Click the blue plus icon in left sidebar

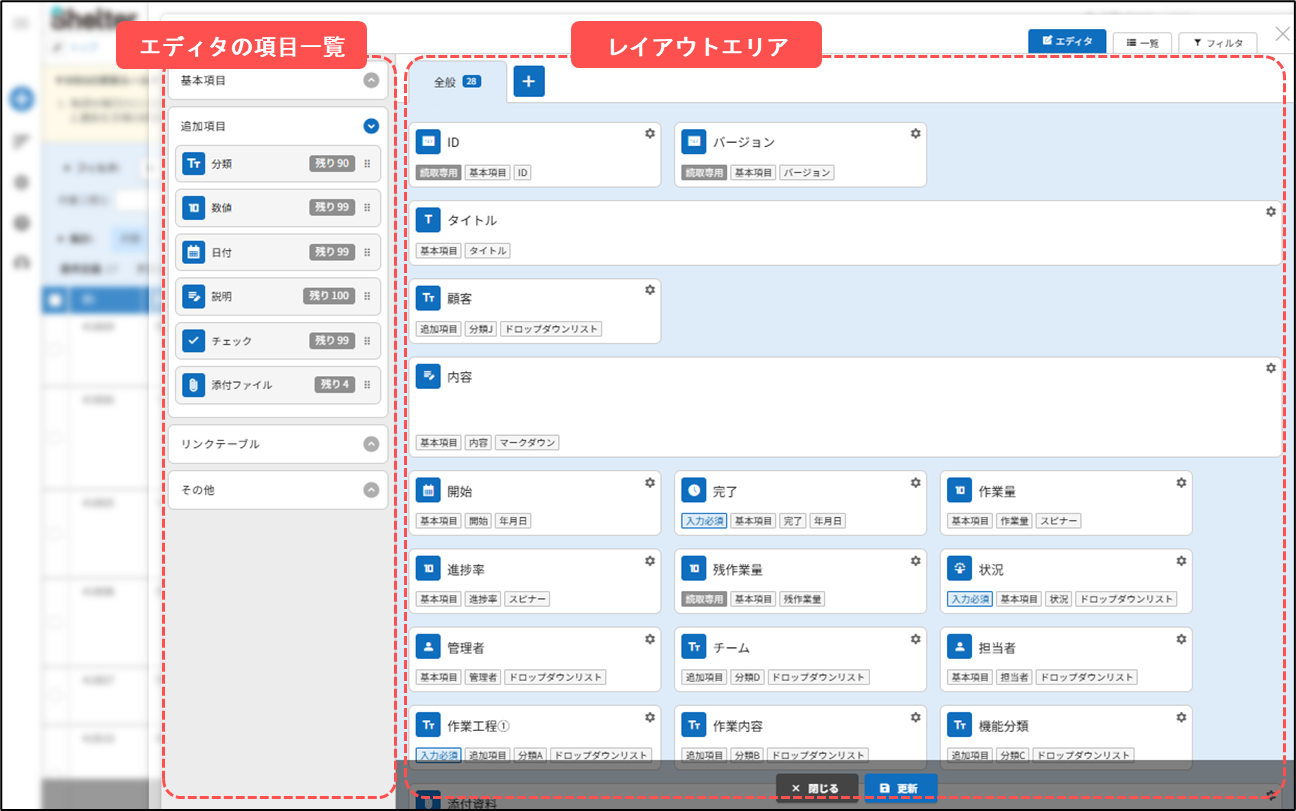click(x=21, y=99)
